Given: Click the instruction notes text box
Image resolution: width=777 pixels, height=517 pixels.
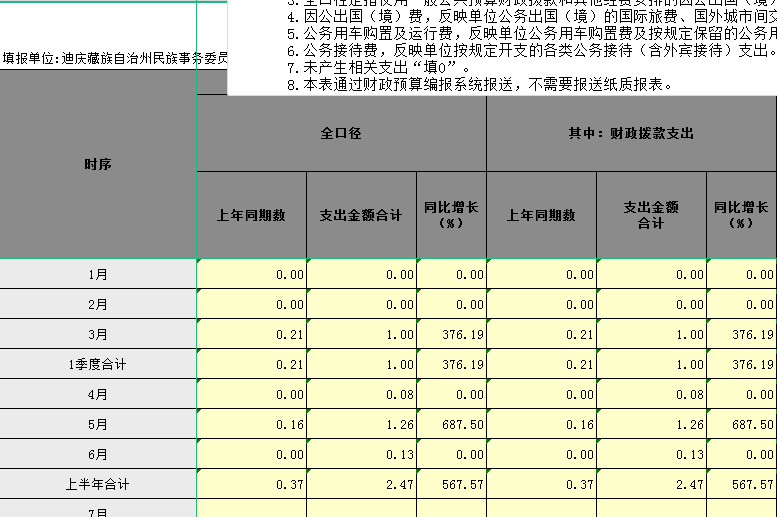Looking at the screenshot, I should [x=502, y=47].
